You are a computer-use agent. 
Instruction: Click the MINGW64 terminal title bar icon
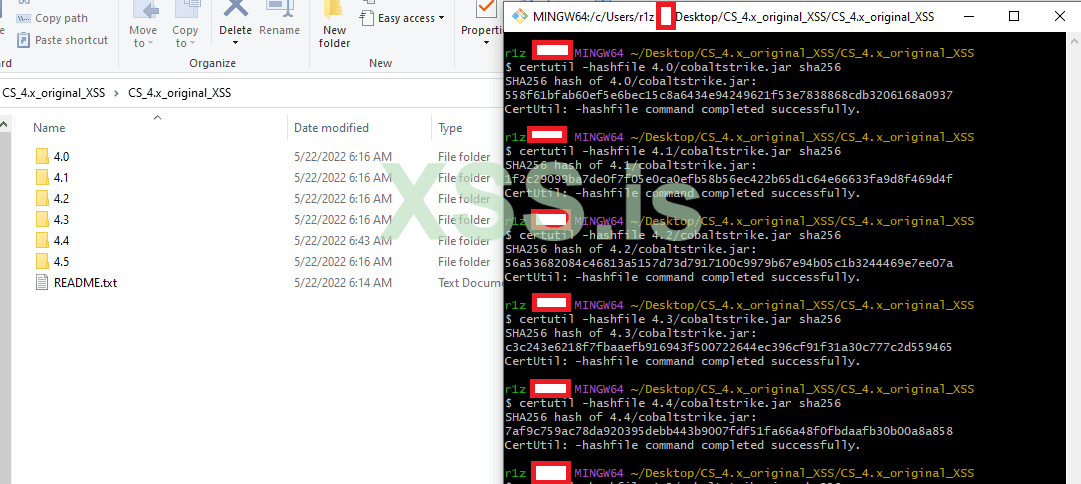click(x=519, y=17)
